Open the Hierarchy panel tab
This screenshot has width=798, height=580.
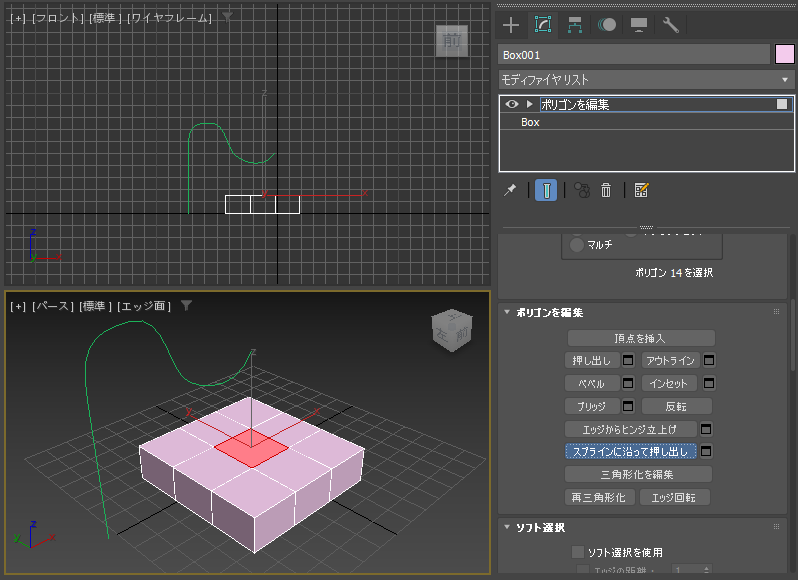575,25
